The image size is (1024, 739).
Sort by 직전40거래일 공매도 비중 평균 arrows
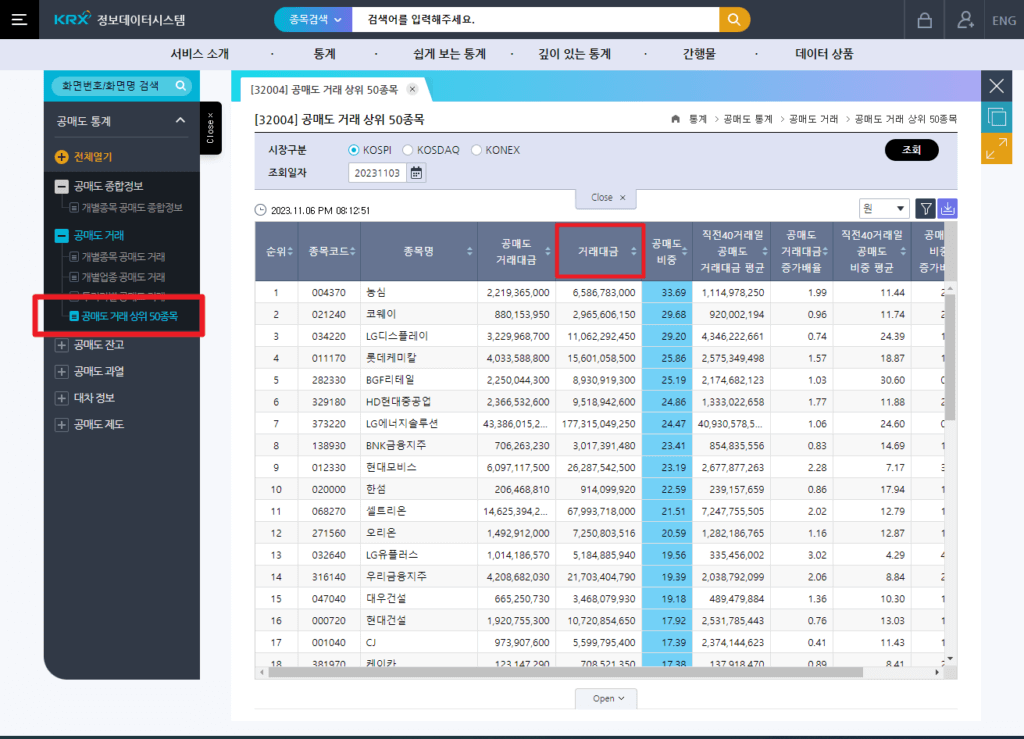click(903, 251)
